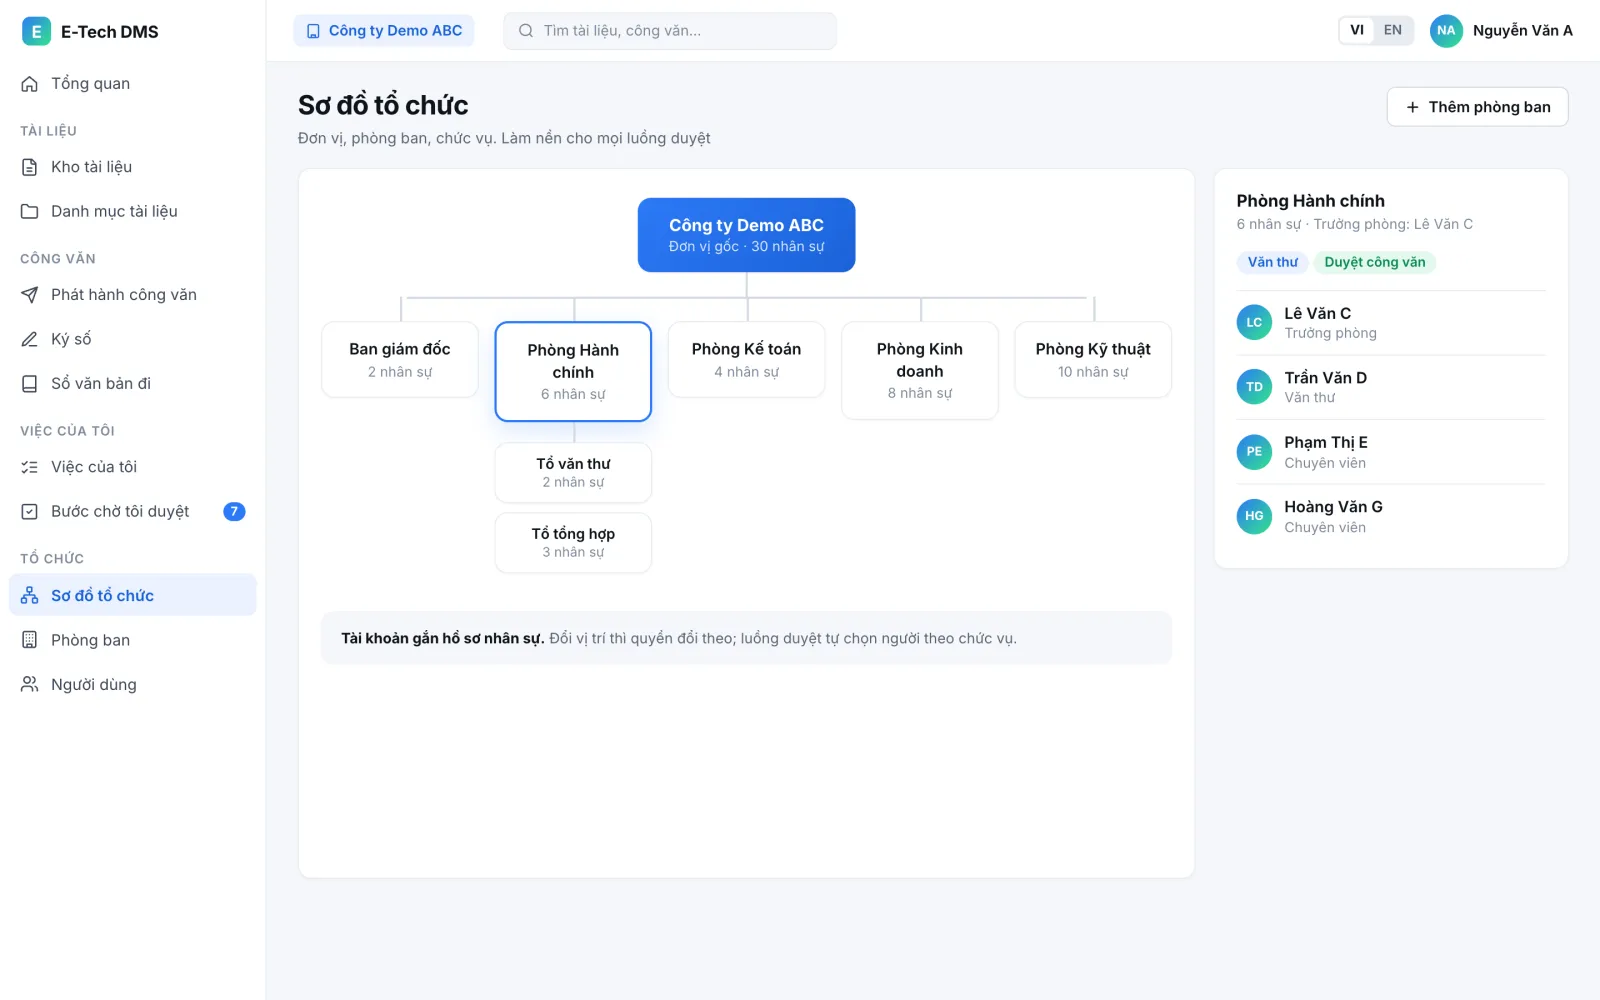
Task: Go to Tổng quan in the sidebar
Action: [x=133, y=84]
